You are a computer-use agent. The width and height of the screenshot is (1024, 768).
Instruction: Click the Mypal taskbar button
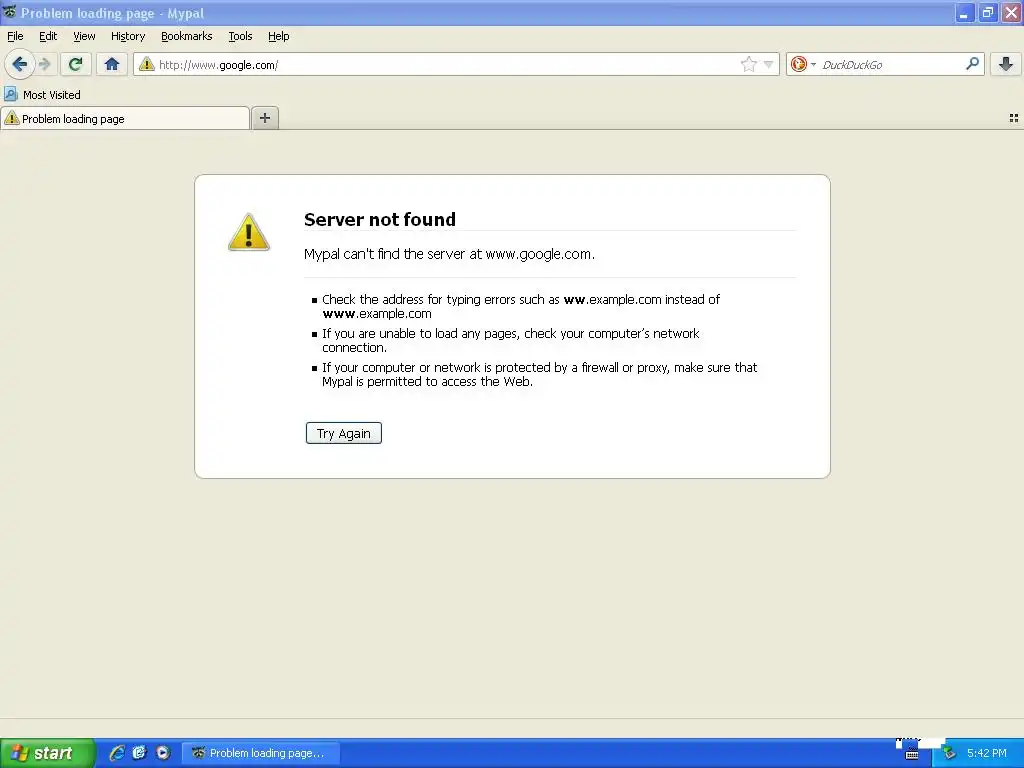(260, 753)
